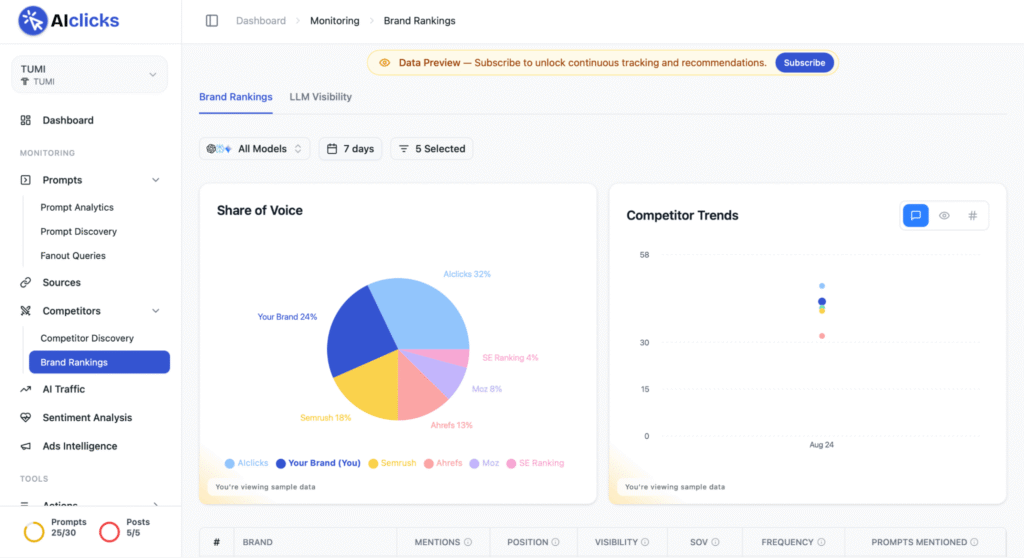The height and width of the screenshot is (558, 1024).
Task: Toggle AIclicks series in the legend
Action: tap(246, 463)
